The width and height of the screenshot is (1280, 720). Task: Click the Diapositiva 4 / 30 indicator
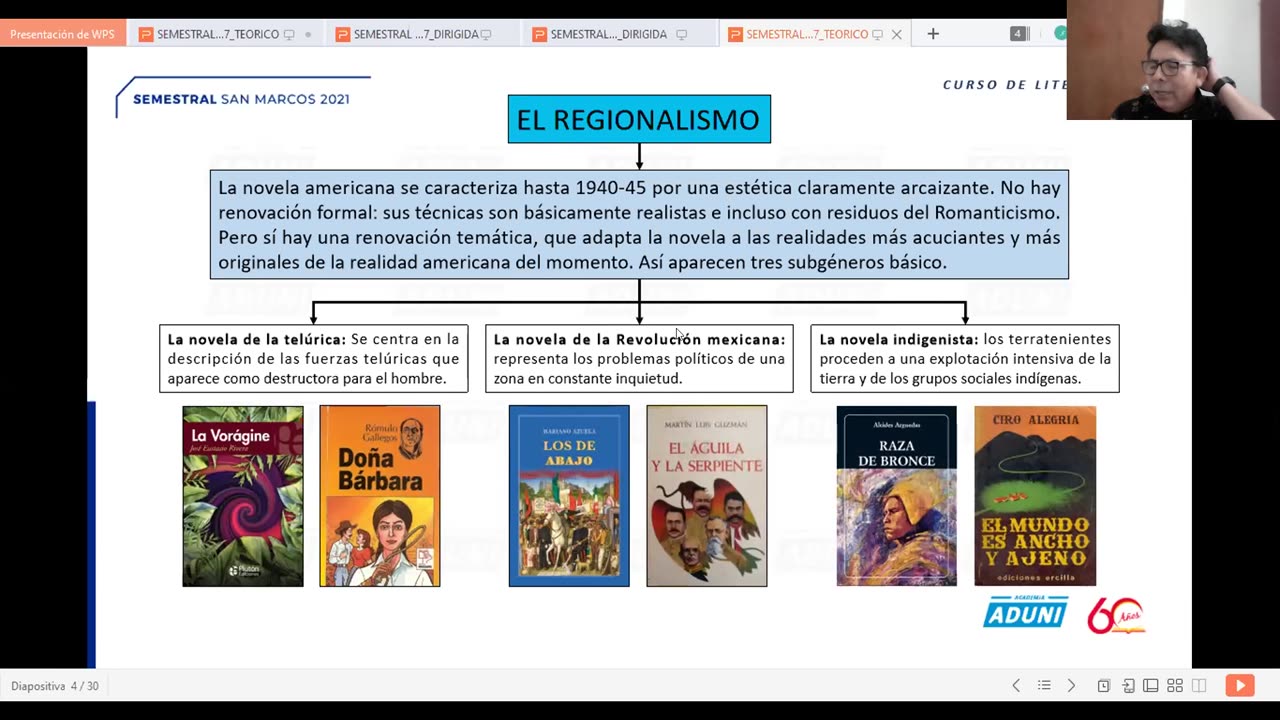click(55, 686)
